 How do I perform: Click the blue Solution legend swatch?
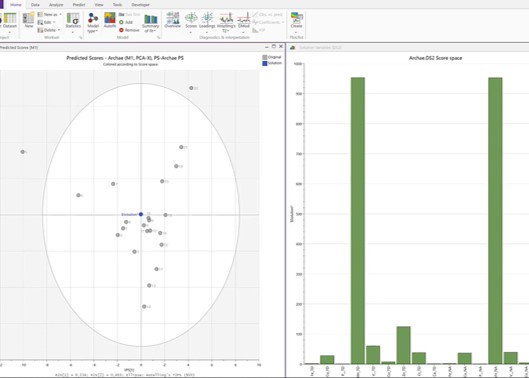point(265,63)
